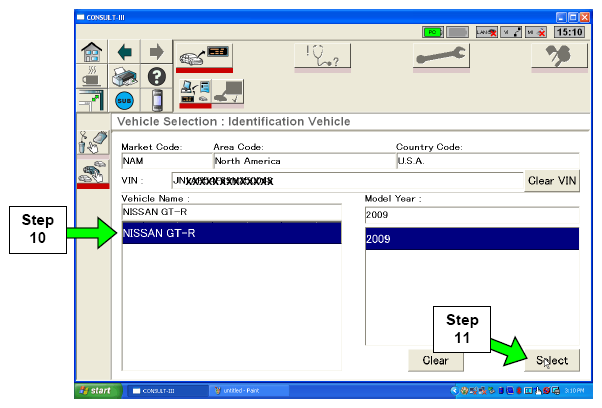This screenshot has height=408, width=602.
Task: Click the computer and screen sub-tab icon
Action: [x=211, y=95]
